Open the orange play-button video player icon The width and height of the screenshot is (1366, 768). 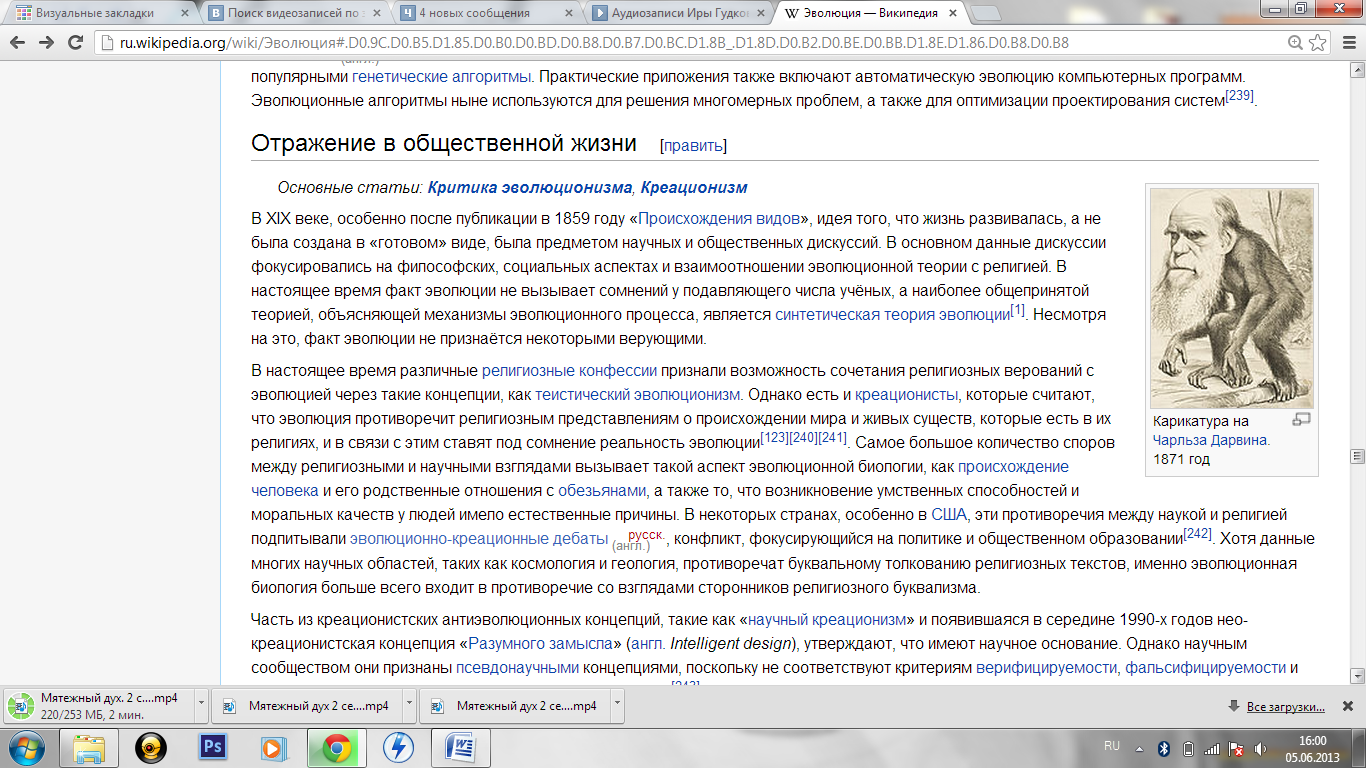pos(272,748)
